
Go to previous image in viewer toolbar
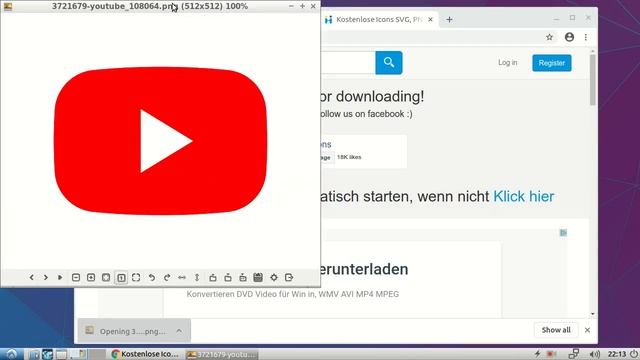click(x=31, y=278)
